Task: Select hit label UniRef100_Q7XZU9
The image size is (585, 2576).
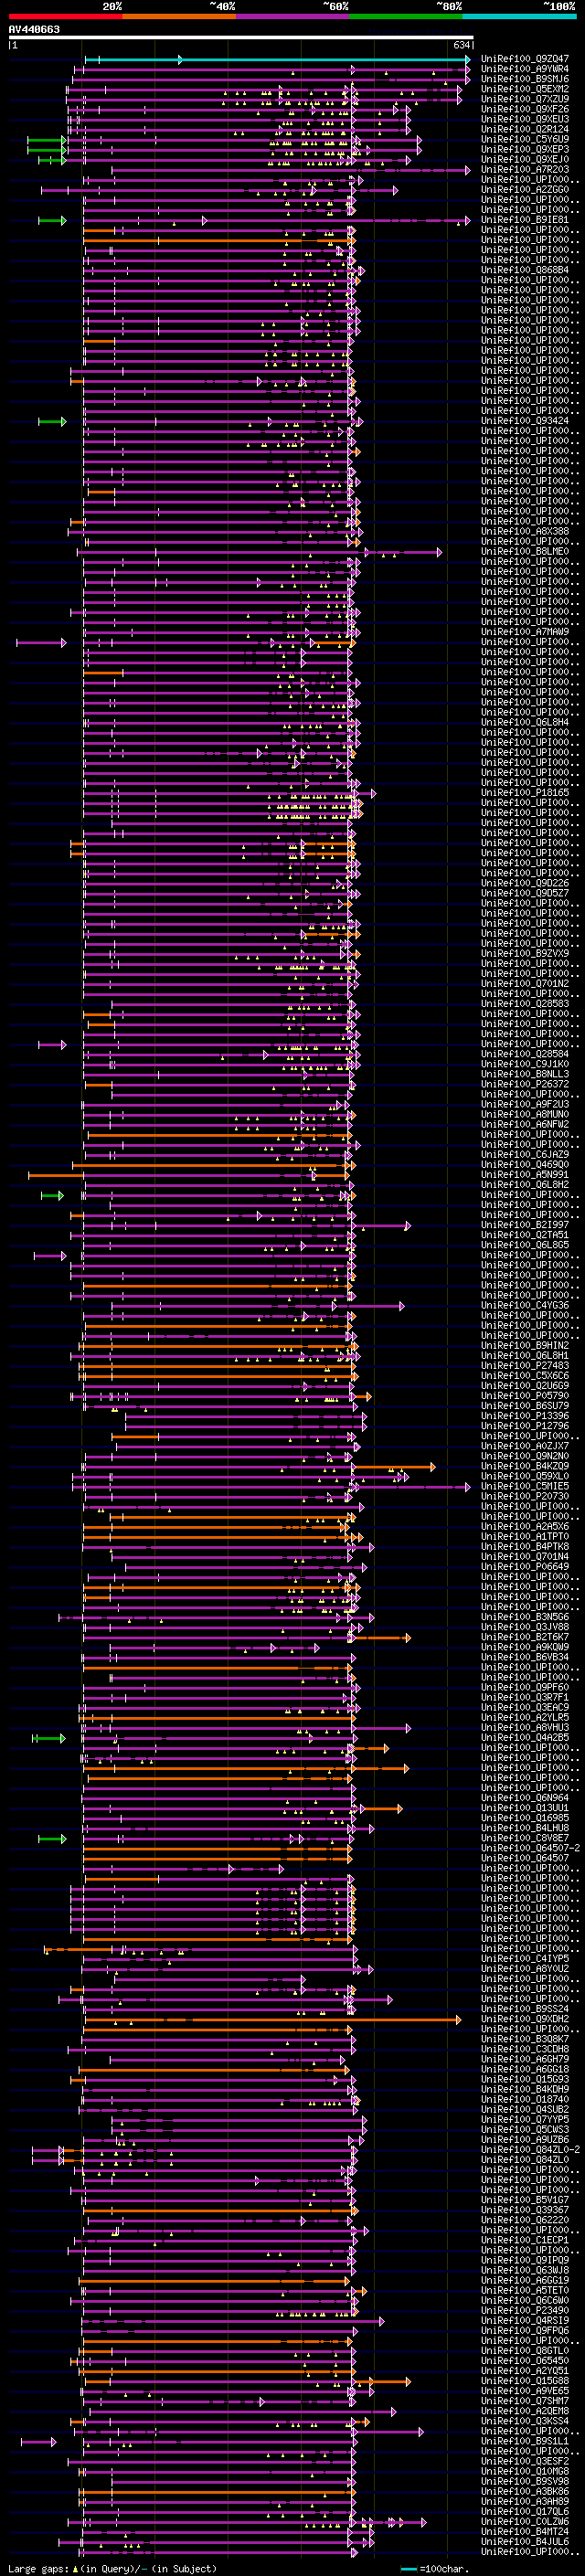Action: [x=525, y=99]
